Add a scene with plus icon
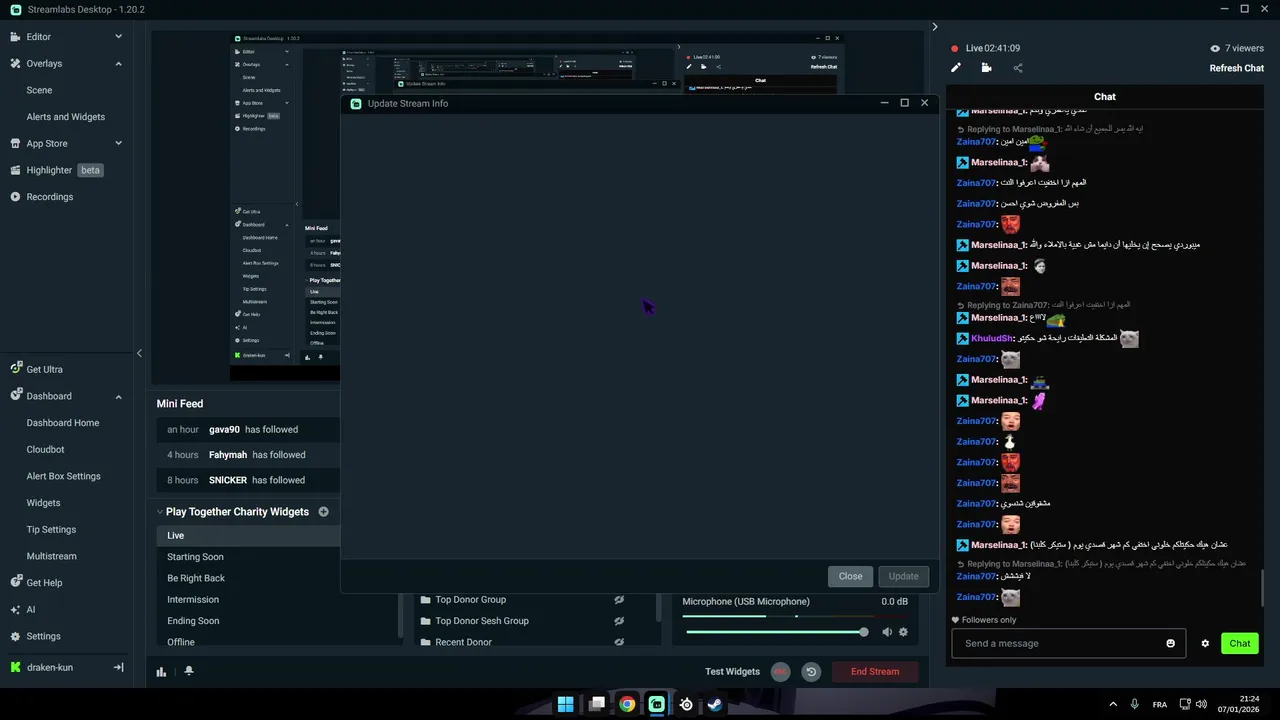The width and height of the screenshot is (1280, 720). [x=323, y=512]
